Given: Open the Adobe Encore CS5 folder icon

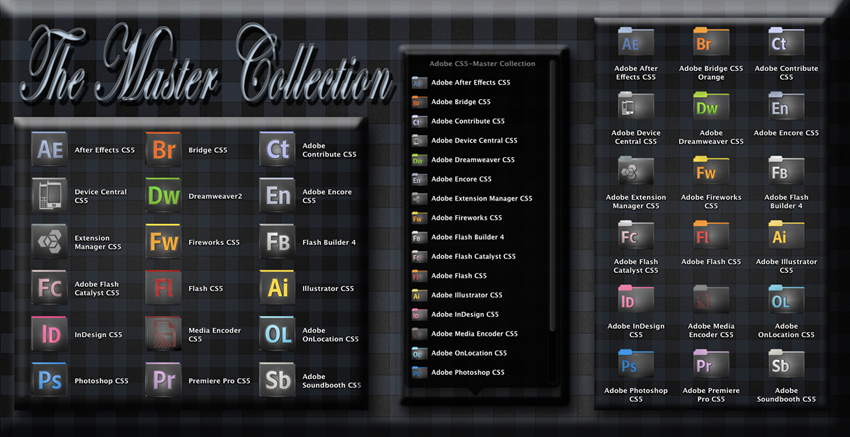Looking at the screenshot, I should point(786,106).
